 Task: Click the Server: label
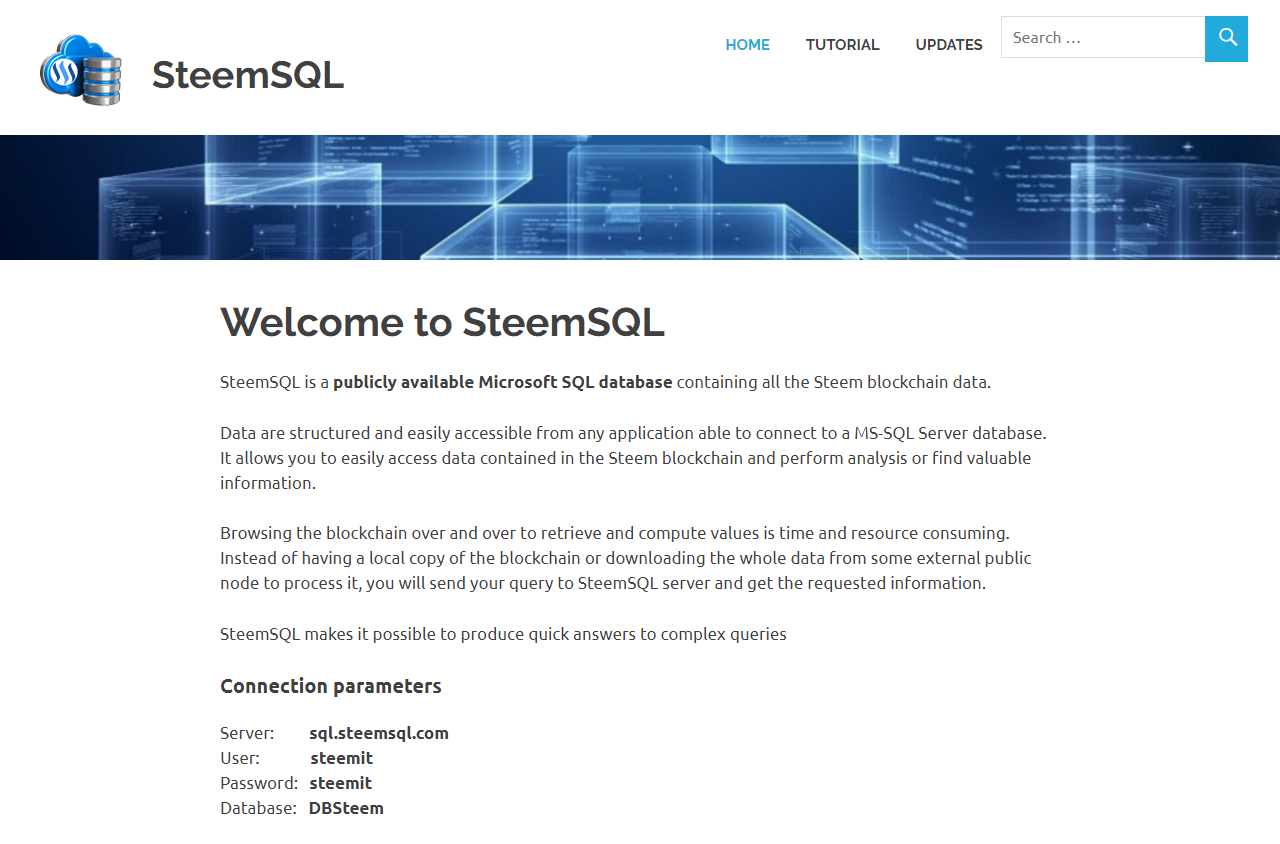(247, 733)
